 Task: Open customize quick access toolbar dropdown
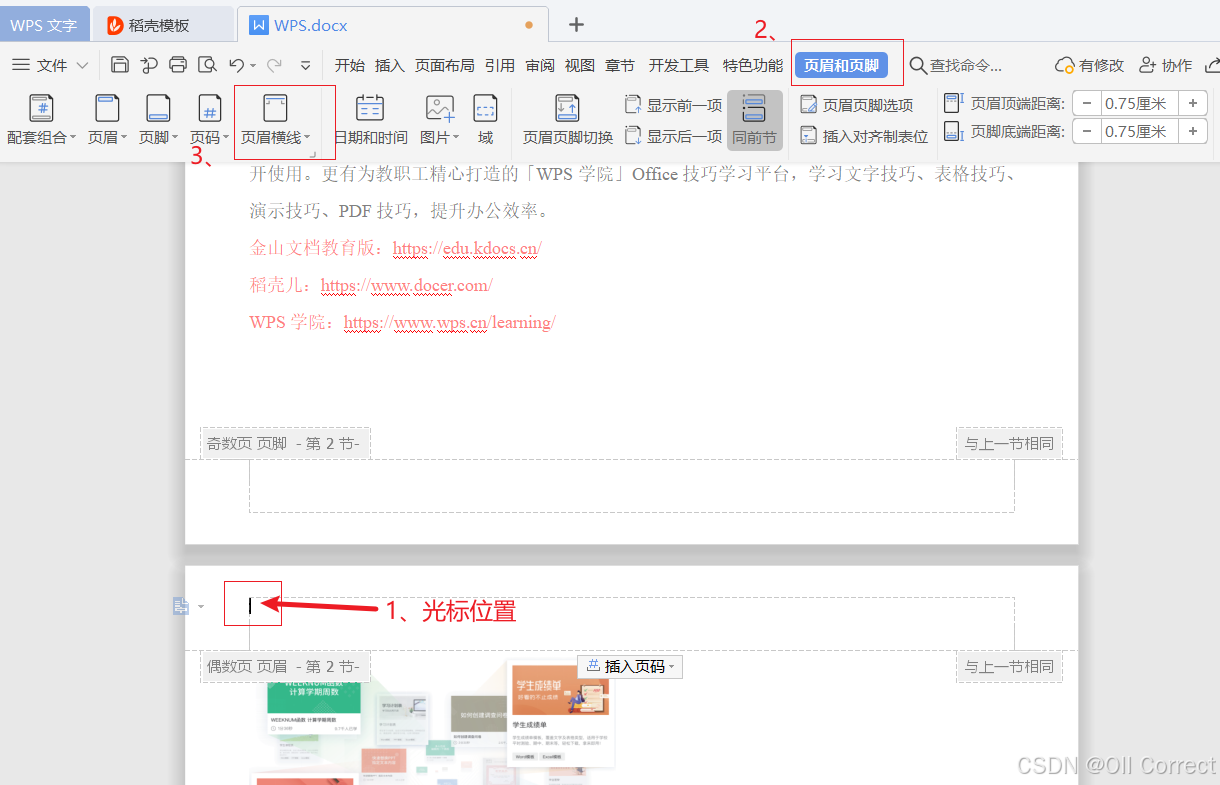point(306,66)
